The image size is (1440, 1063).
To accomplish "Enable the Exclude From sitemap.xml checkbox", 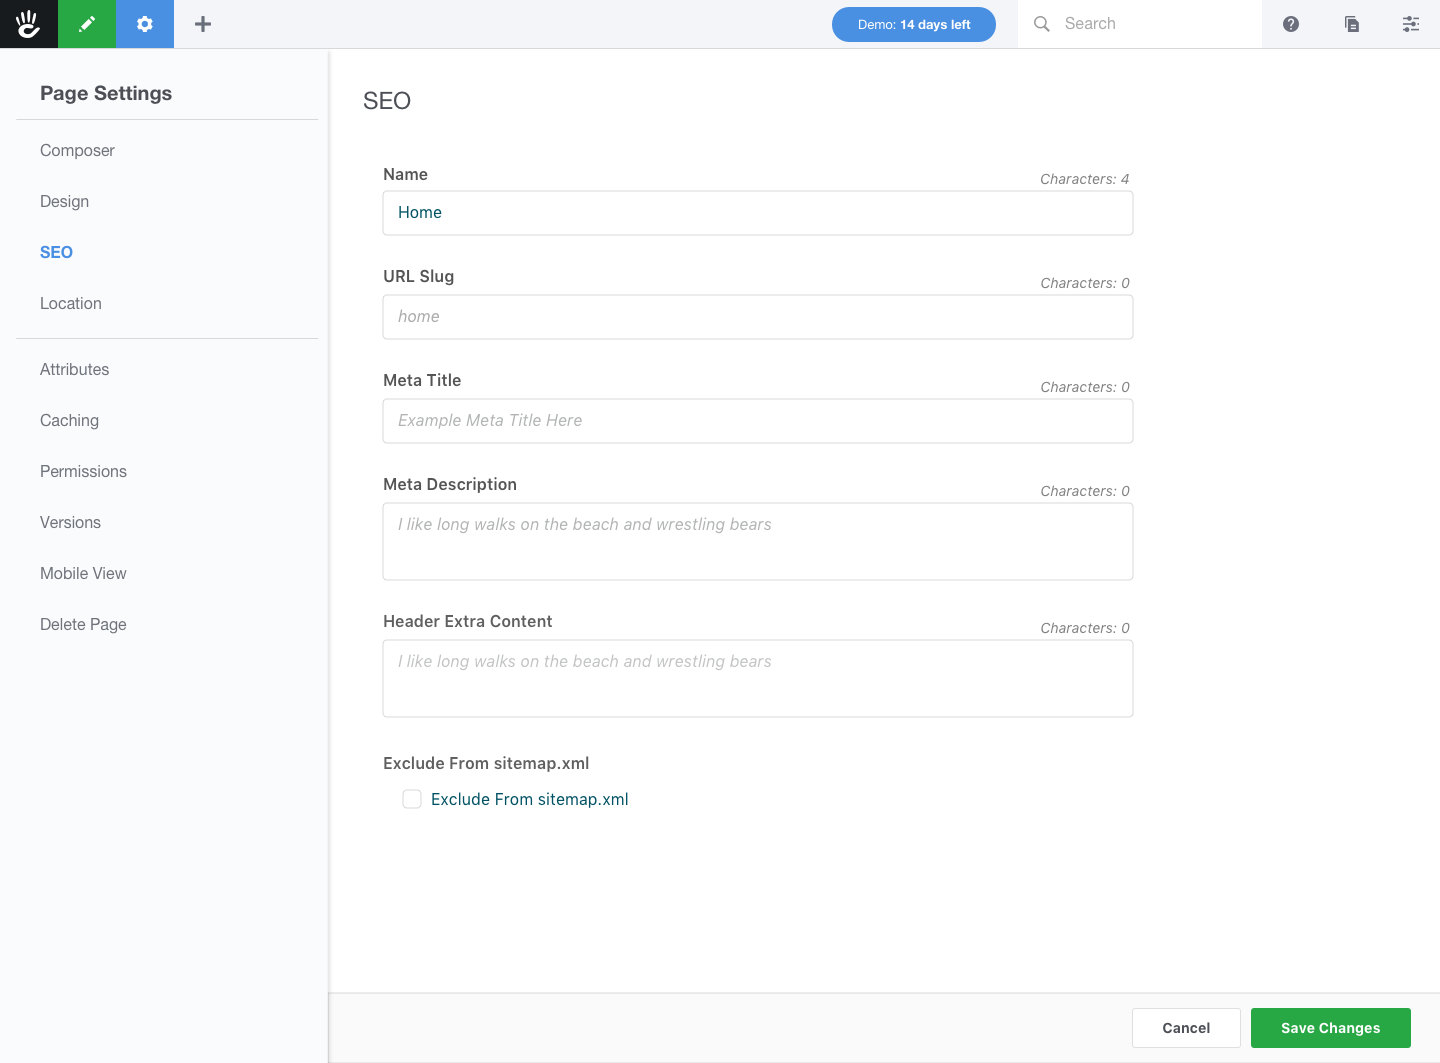I will [x=412, y=799].
